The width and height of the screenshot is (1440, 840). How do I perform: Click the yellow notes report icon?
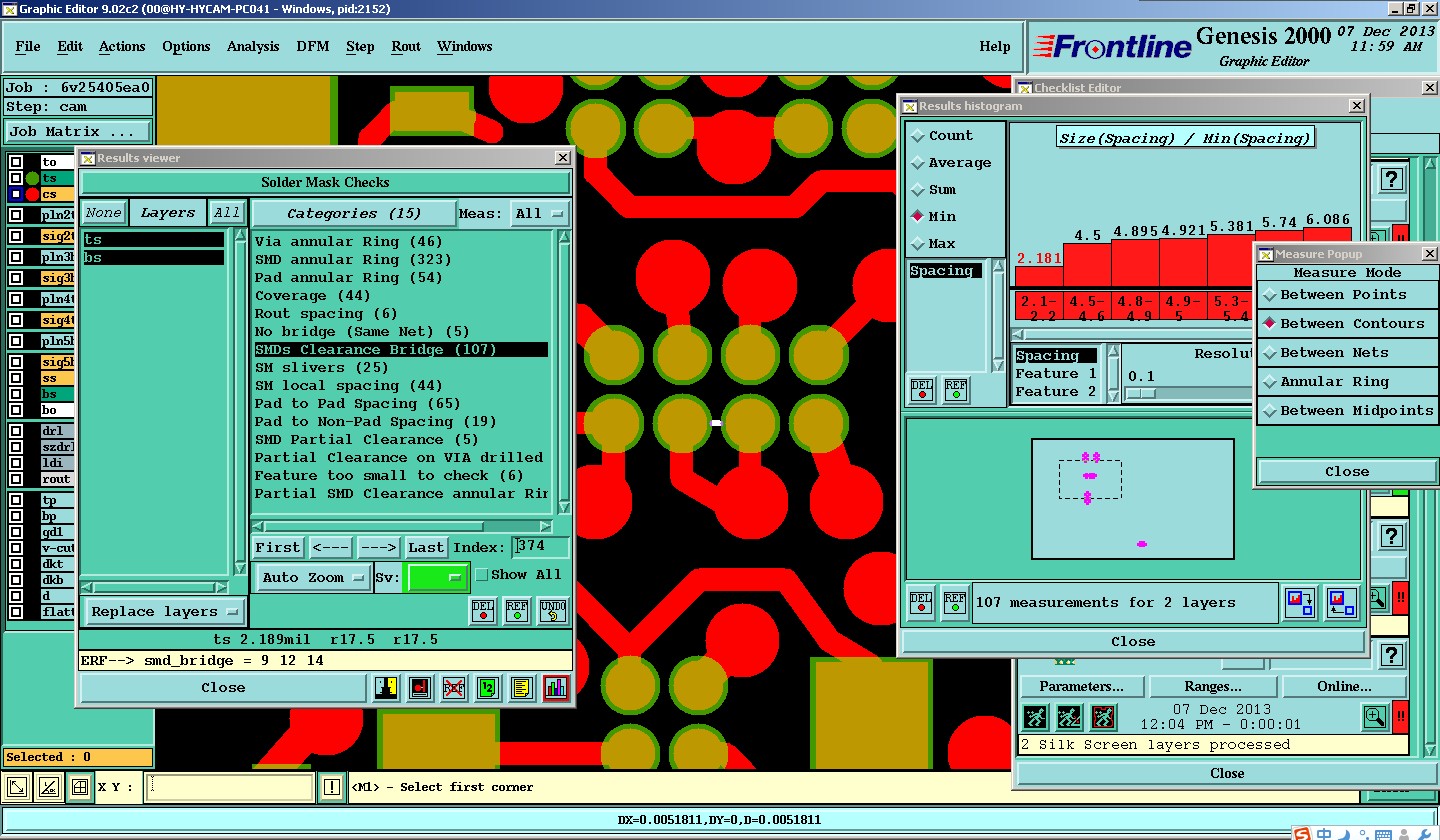pos(521,688)
